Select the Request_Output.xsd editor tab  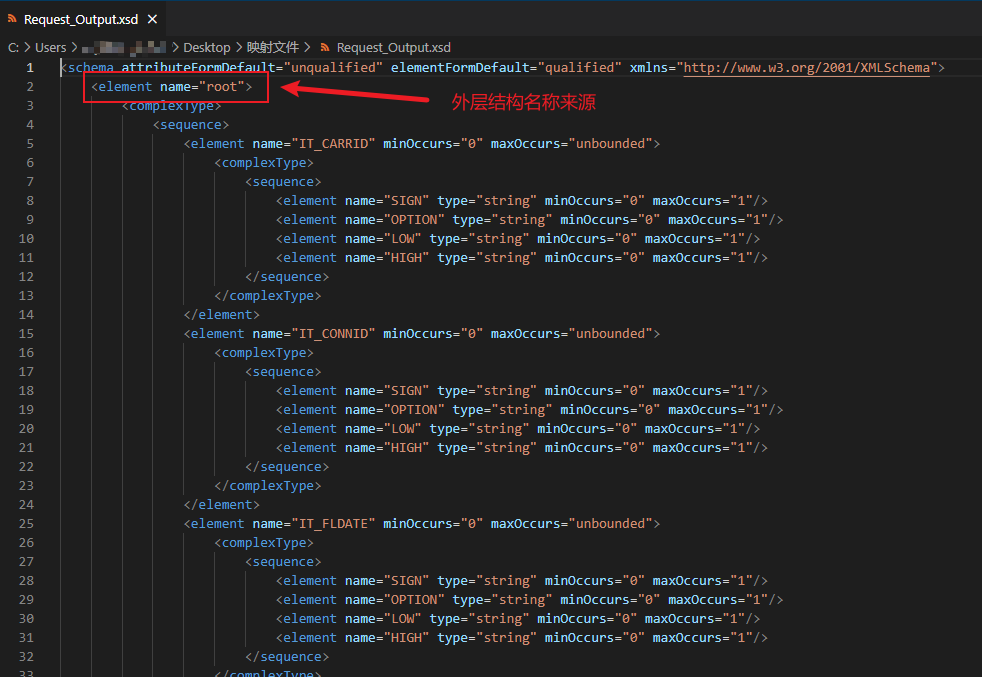coord(82,19)
